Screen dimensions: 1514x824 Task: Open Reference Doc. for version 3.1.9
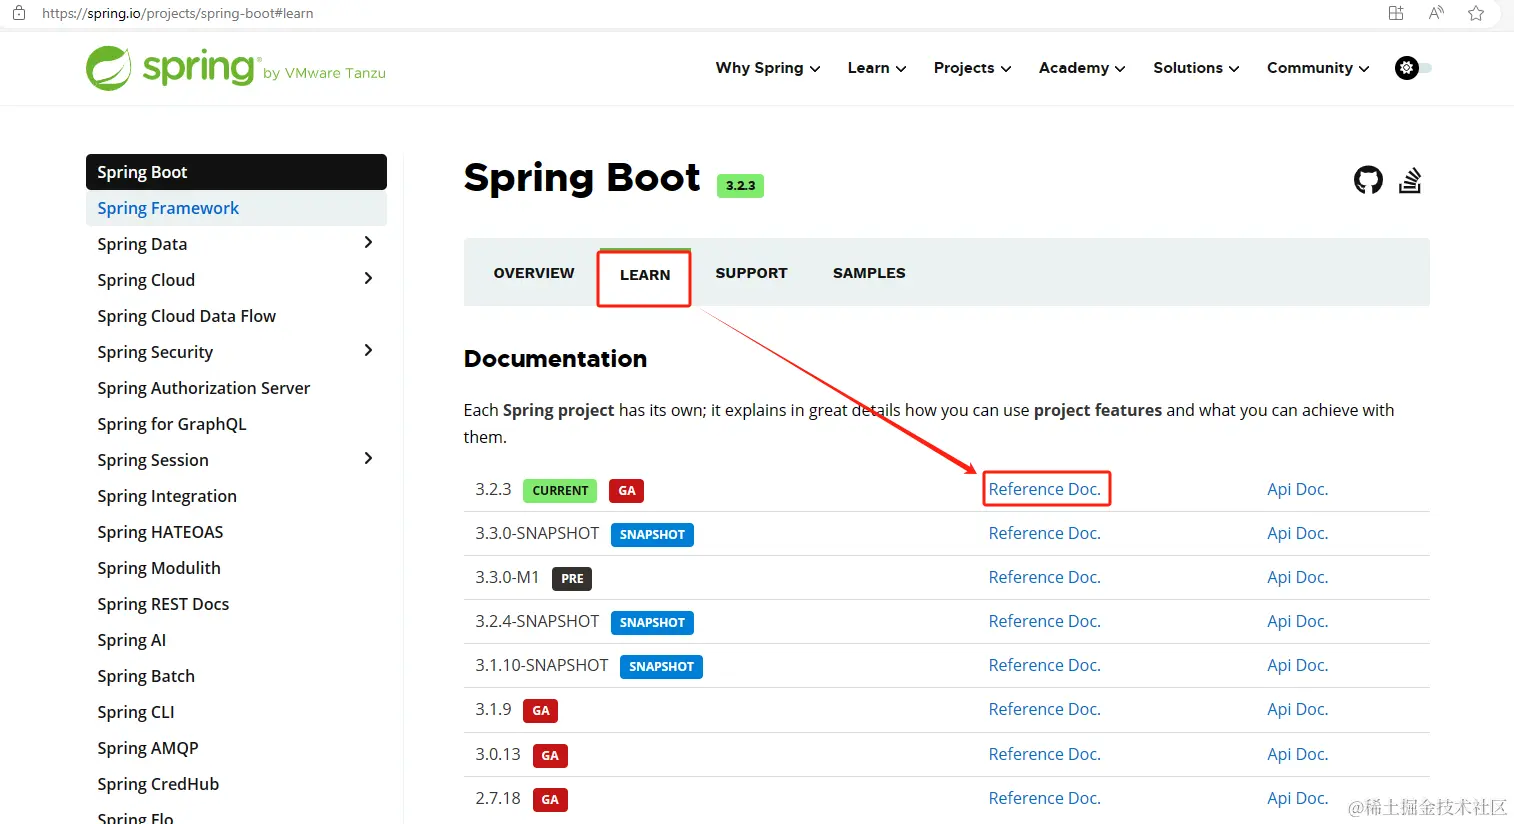click(1045, 709)
